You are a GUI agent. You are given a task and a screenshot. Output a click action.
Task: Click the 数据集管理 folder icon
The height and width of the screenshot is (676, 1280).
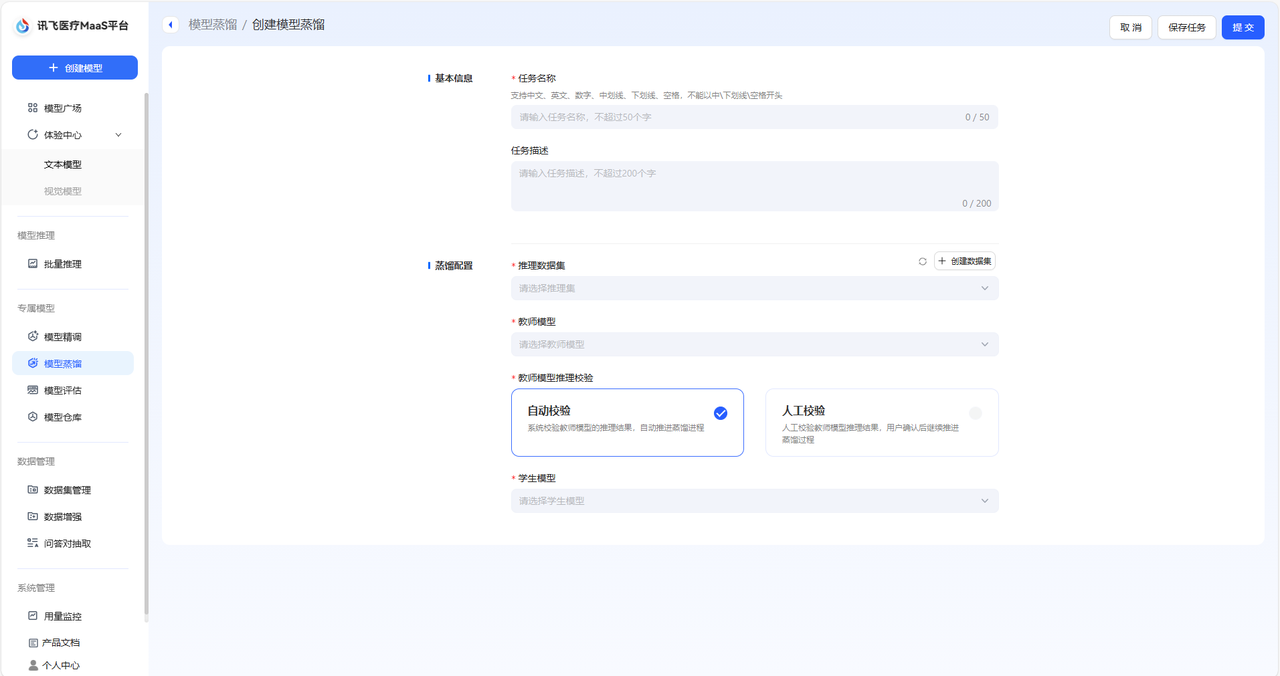33,490
